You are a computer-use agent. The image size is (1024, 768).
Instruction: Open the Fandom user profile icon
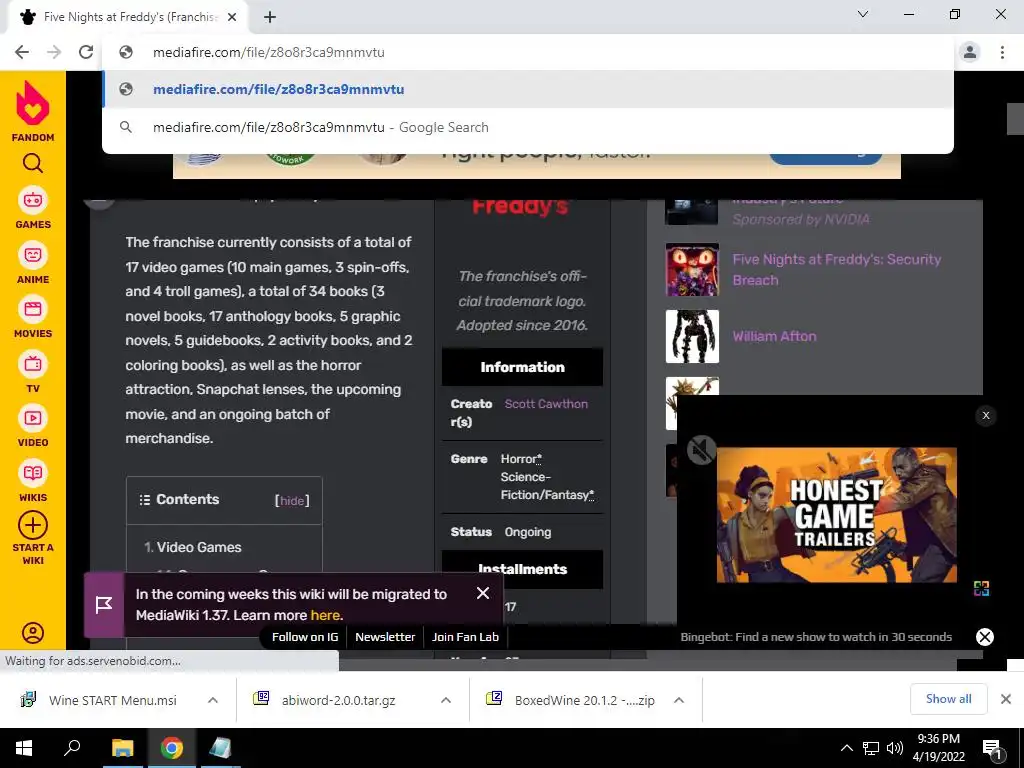33,632
